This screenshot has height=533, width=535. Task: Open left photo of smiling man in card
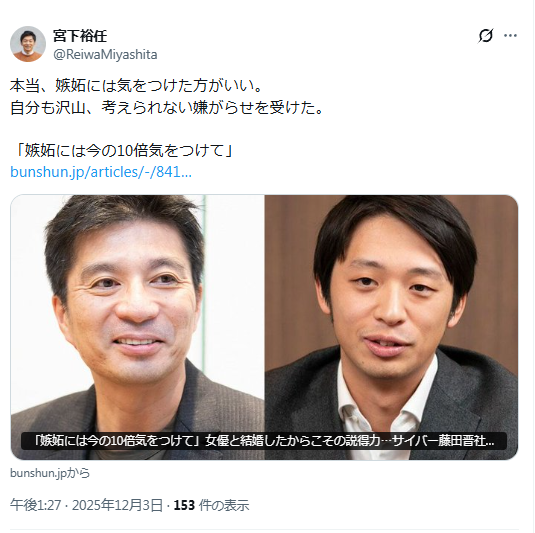138,327
